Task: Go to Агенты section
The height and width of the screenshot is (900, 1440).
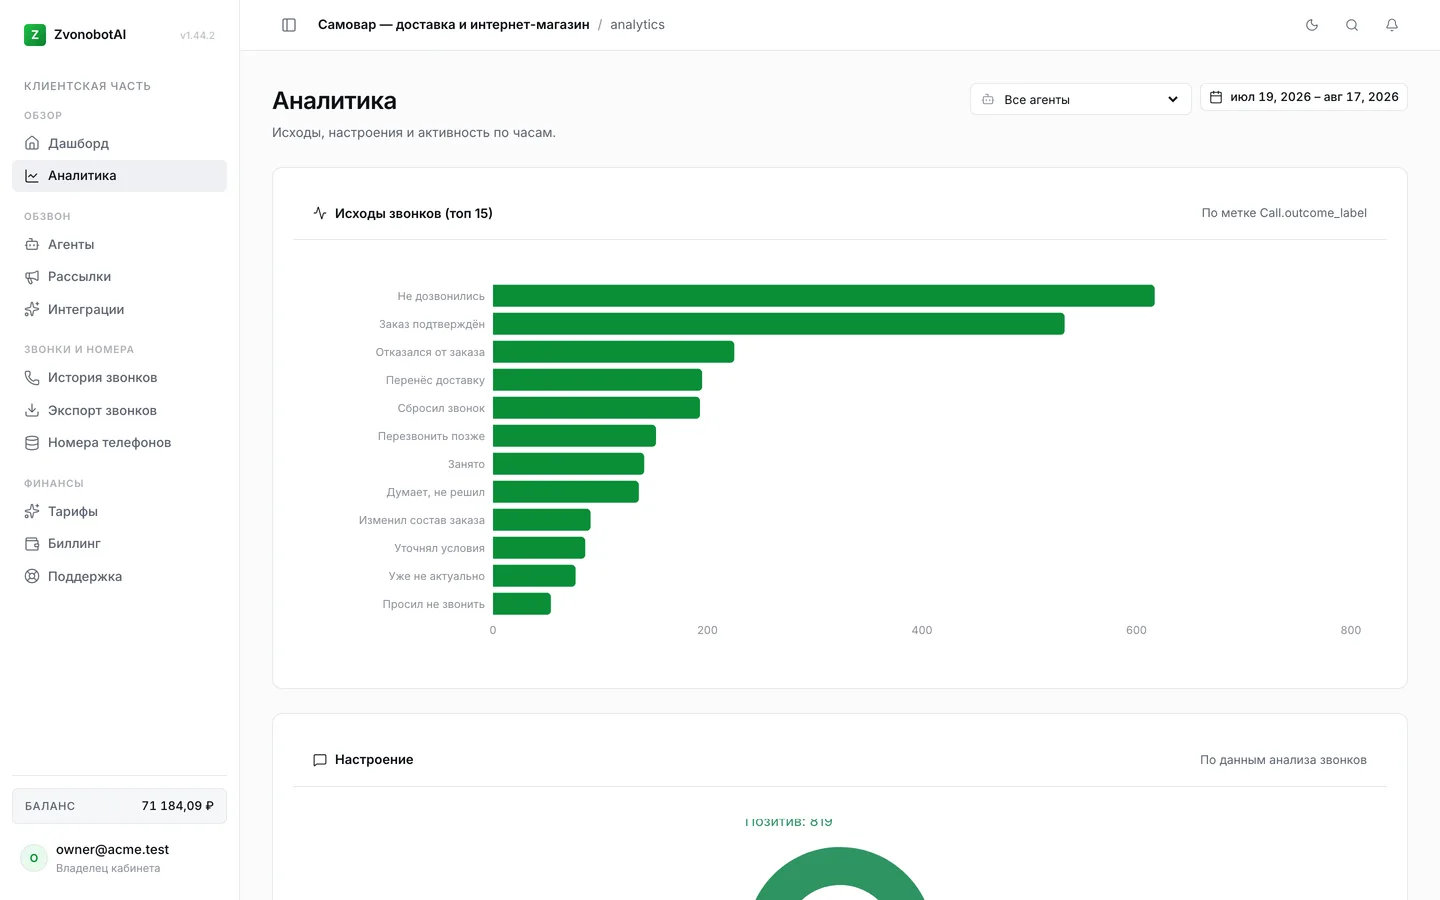Action: pyautogui.click(x=119, y=244)
